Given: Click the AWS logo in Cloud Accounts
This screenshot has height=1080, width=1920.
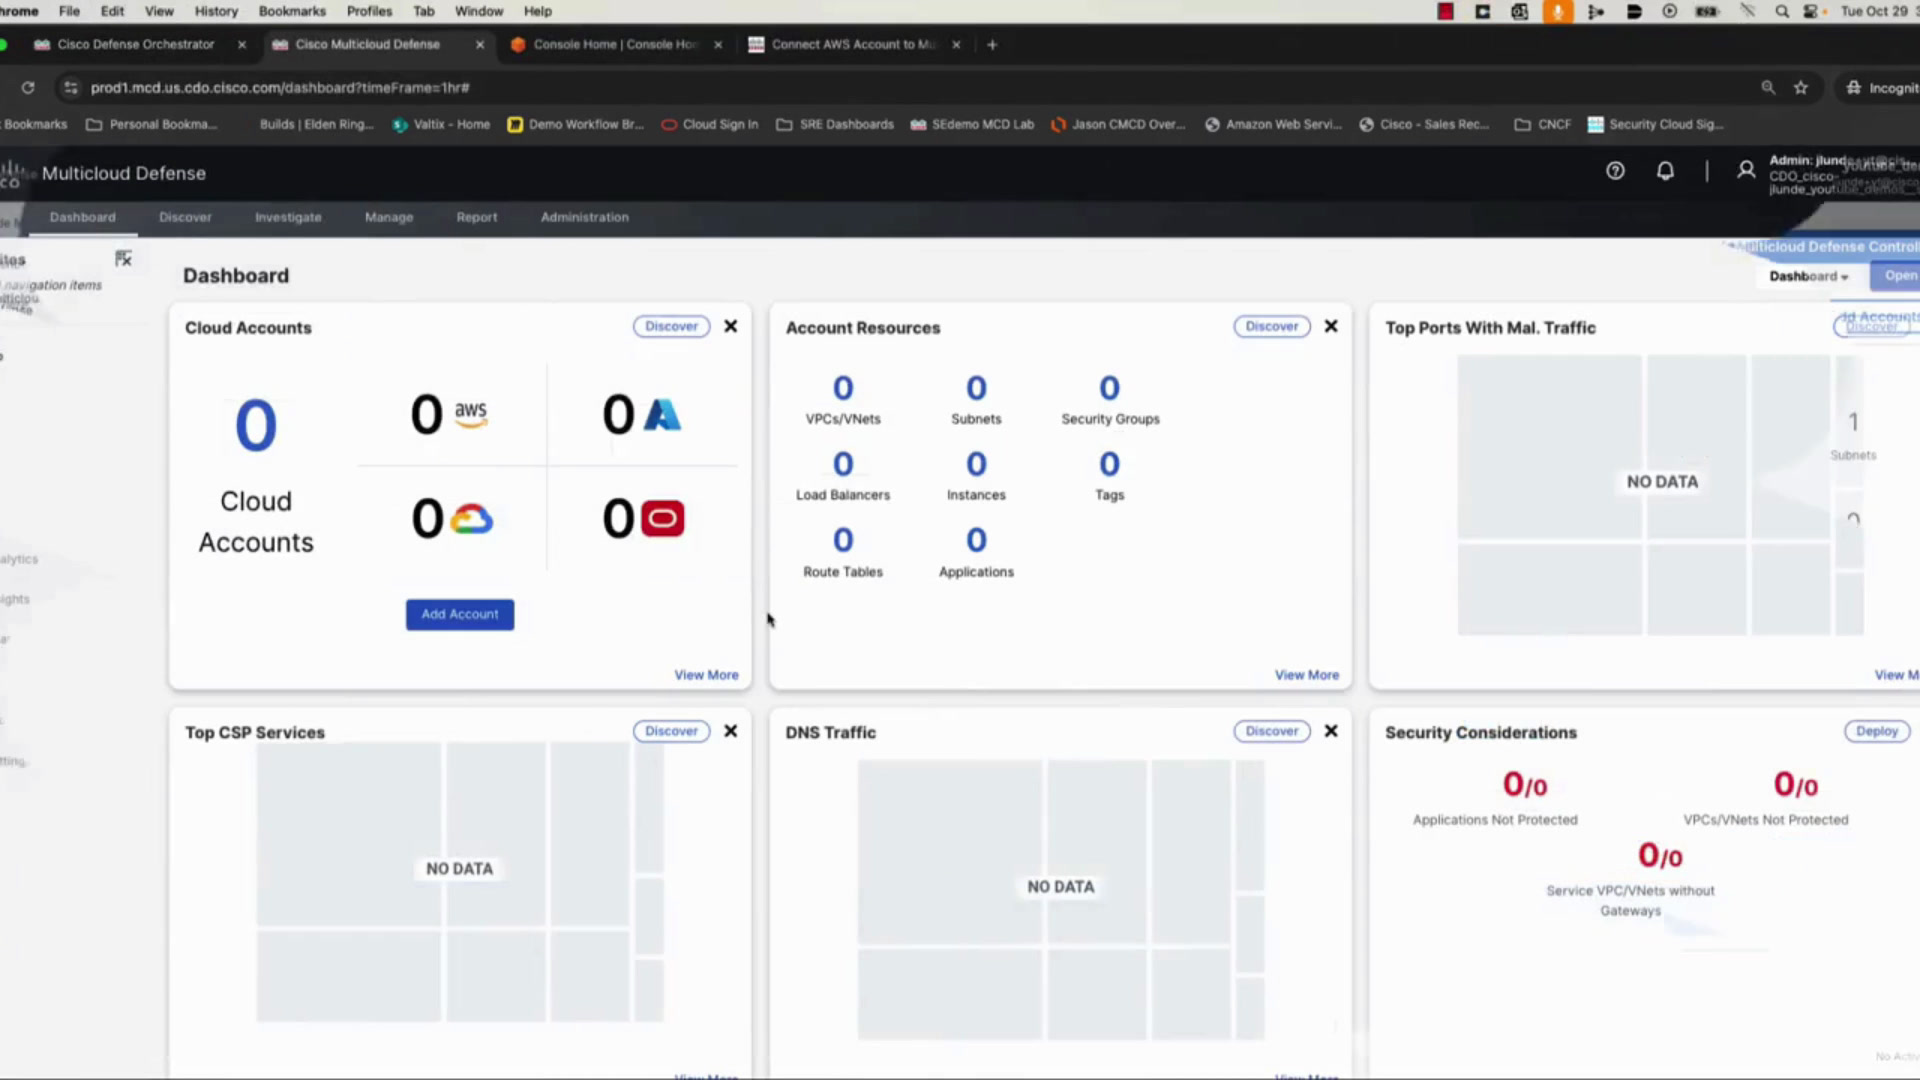Looking at the screenshot, I should coord(471,414).
